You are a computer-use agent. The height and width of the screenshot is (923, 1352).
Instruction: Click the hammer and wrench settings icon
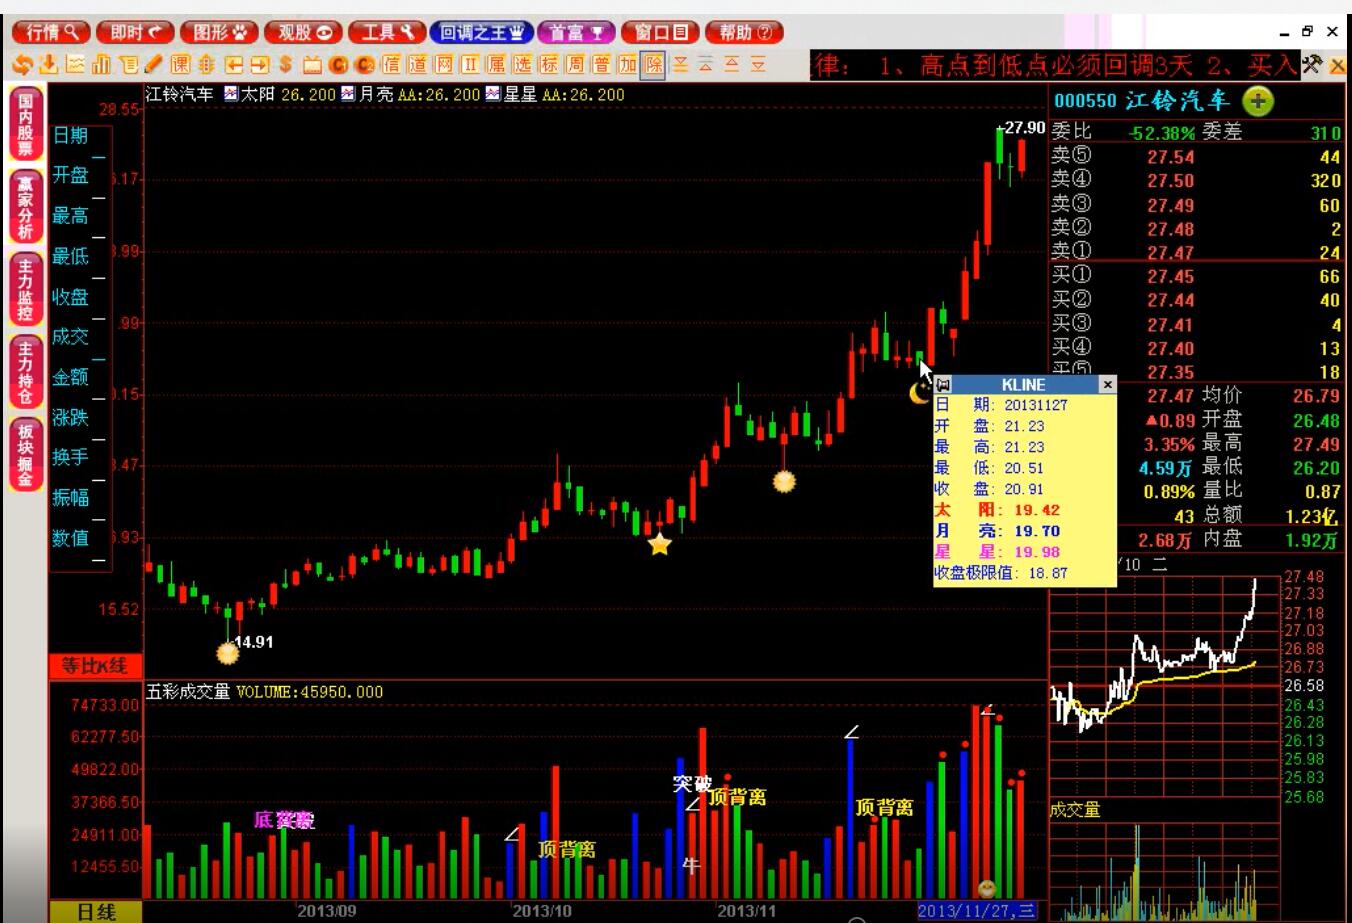coord(1312,65)
